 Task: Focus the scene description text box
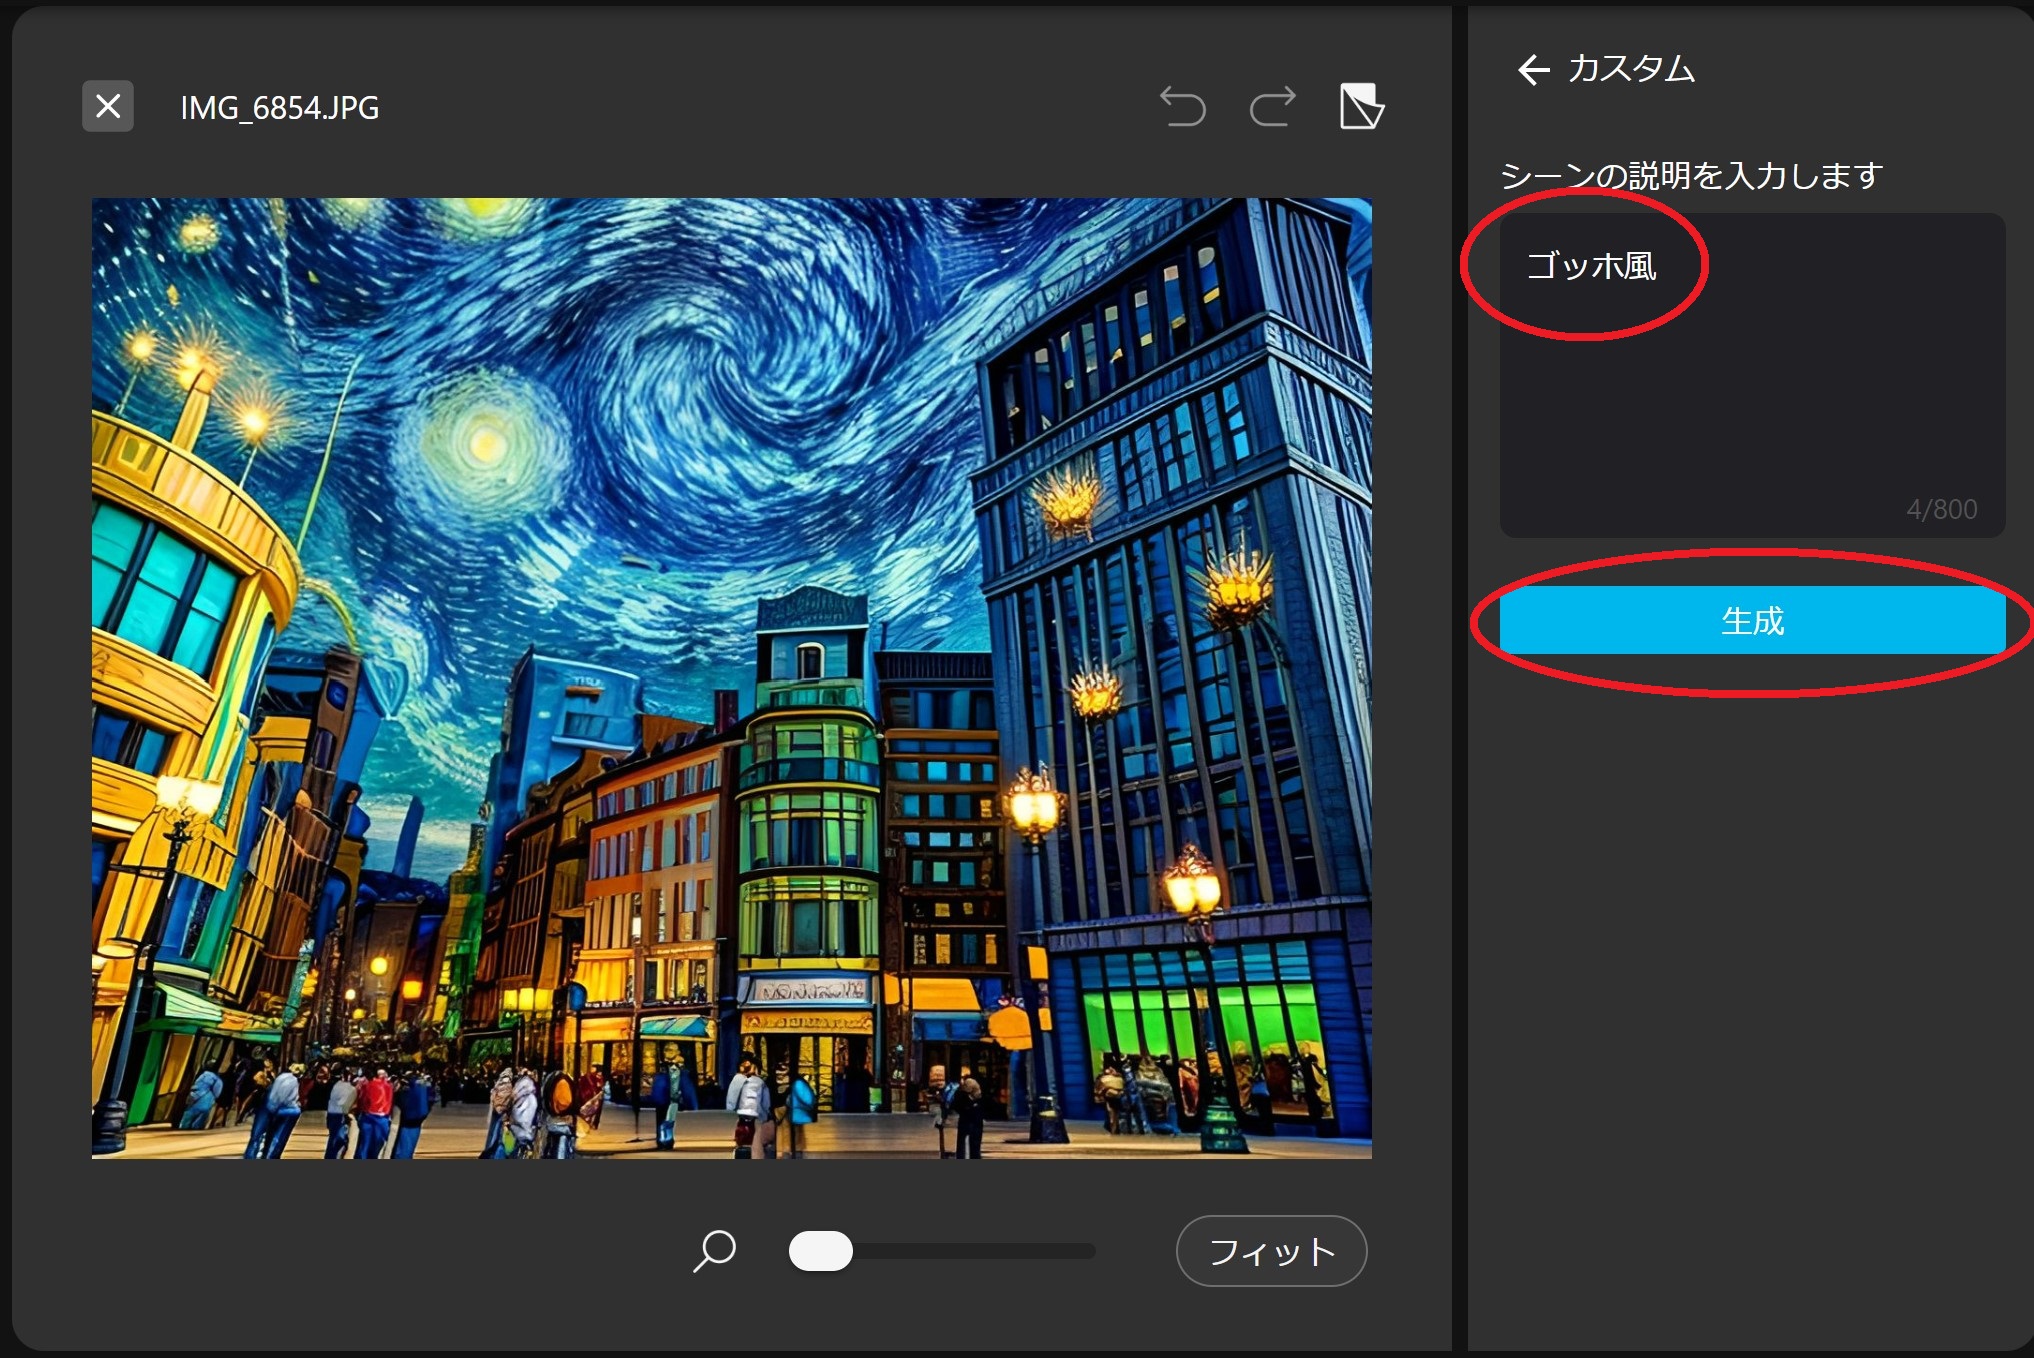point(1752,400)
